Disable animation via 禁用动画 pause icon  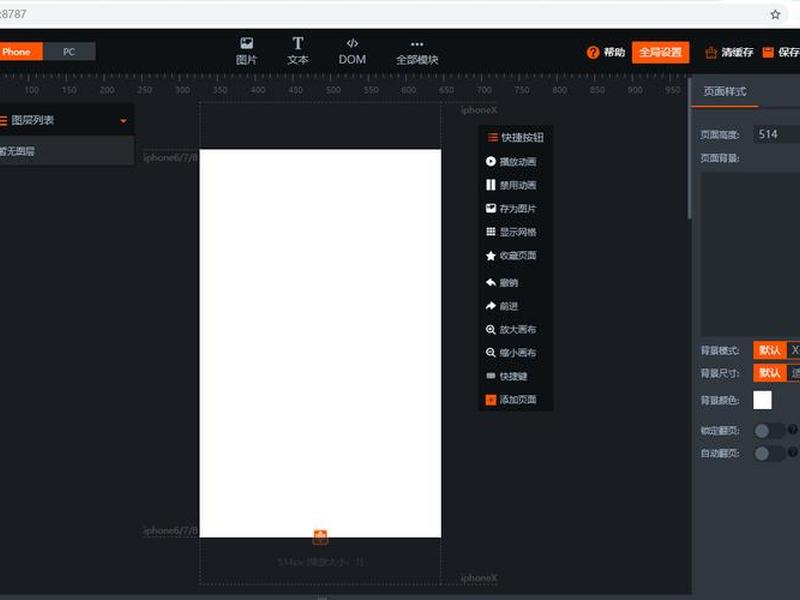pos(511,185)
